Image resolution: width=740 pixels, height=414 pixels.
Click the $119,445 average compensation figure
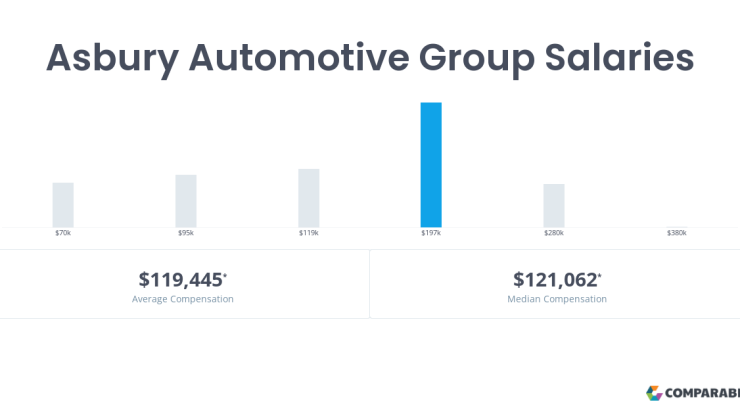coord(180,280)
